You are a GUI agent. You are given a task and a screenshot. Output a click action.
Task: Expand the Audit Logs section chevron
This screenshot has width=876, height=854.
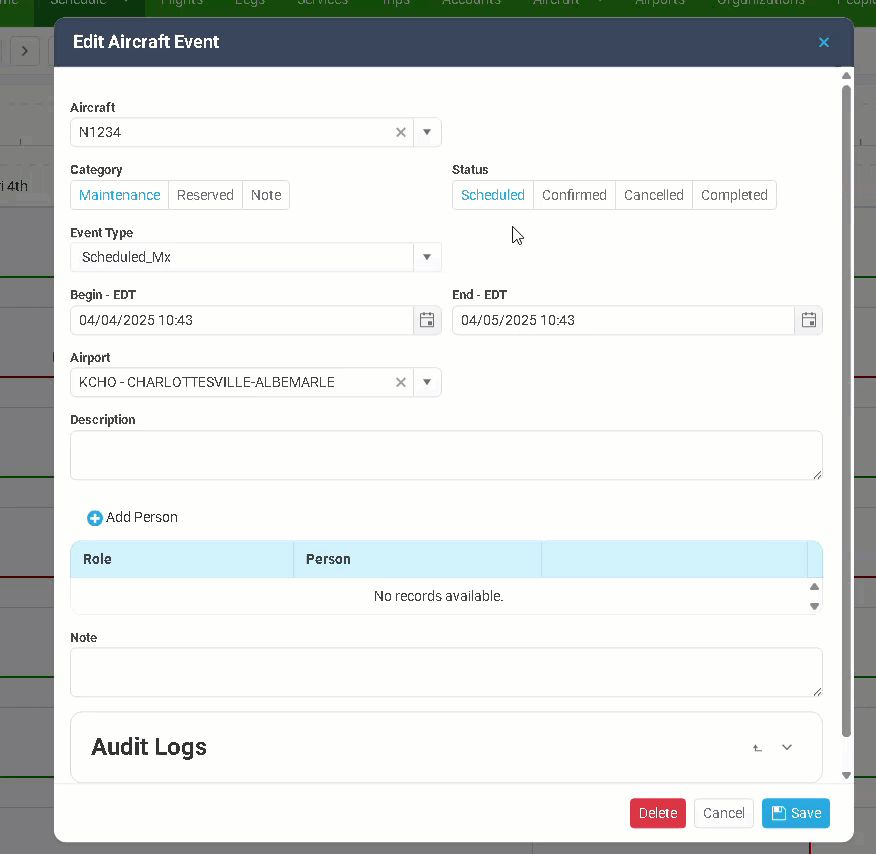click(x=787, y=748)
